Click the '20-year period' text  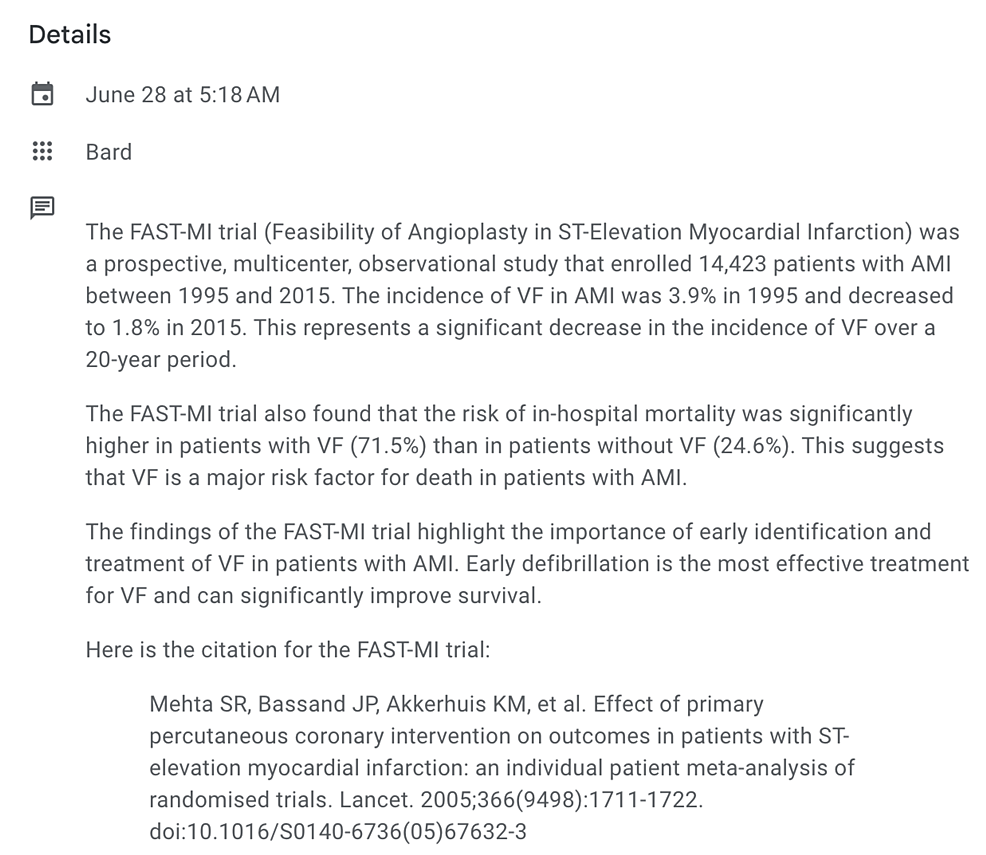160,360
